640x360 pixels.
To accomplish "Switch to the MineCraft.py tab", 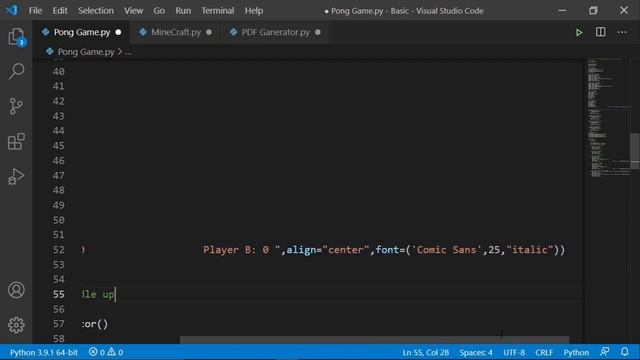I will pos(176,32).
